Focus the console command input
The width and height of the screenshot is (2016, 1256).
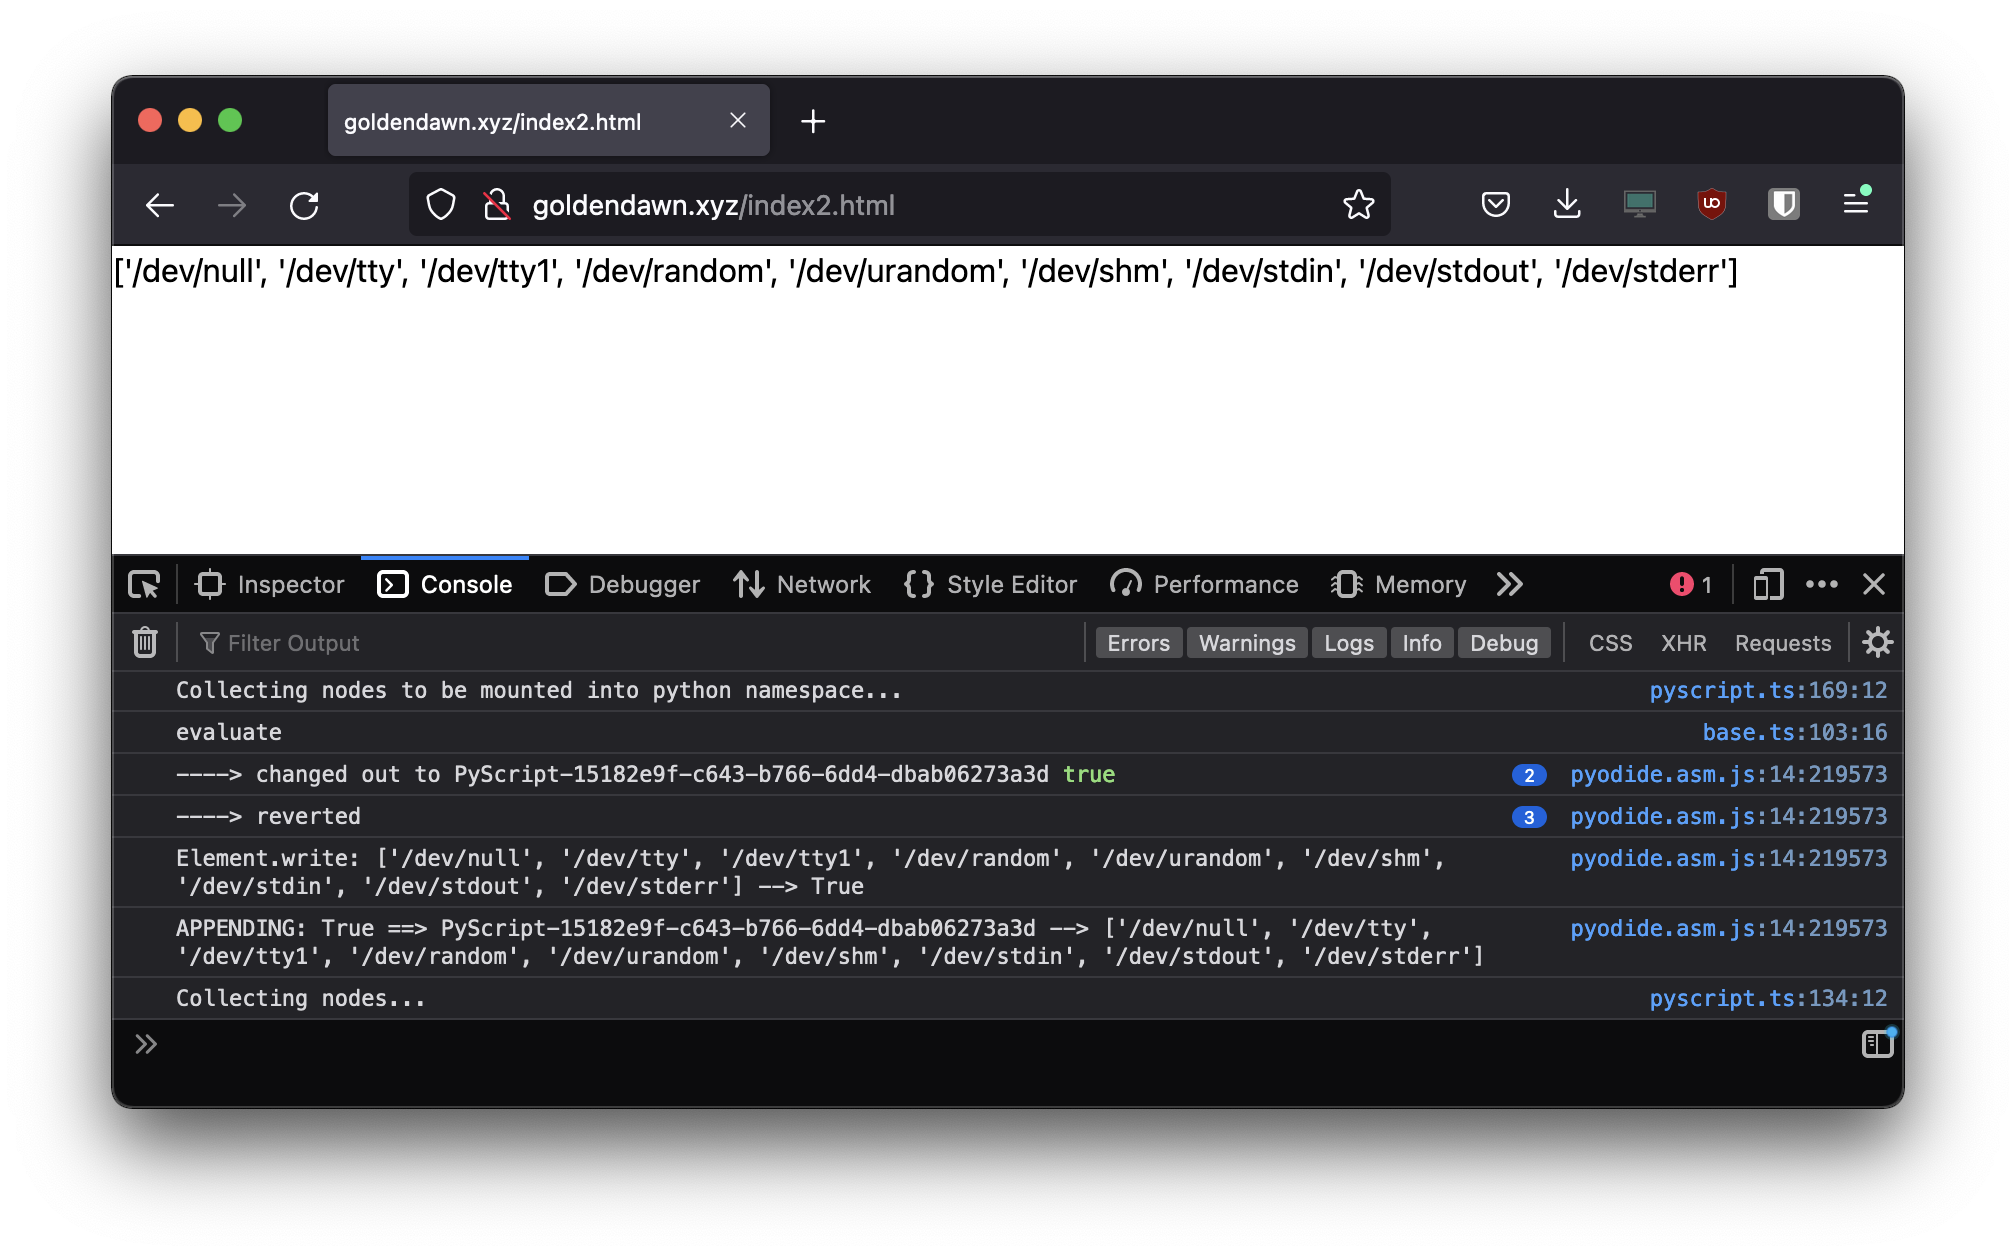(1000, 1045)
